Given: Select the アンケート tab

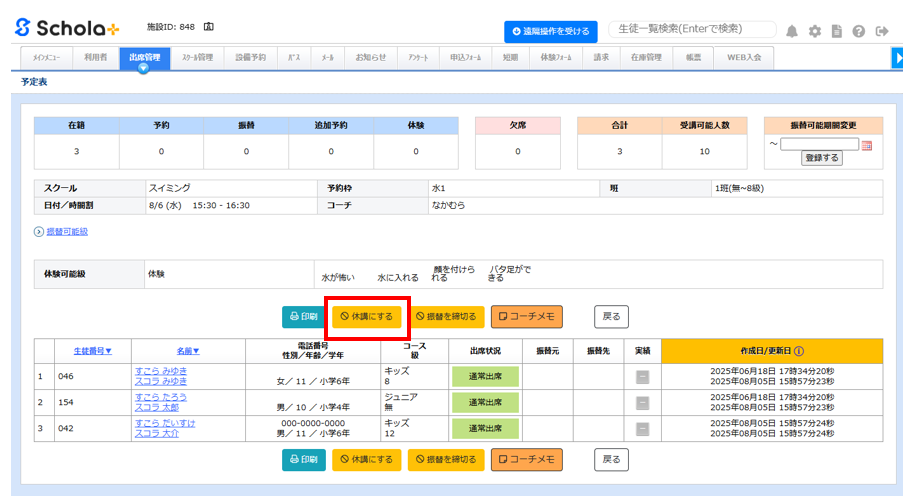Looking at the screenshot, I should pos(418,58).
